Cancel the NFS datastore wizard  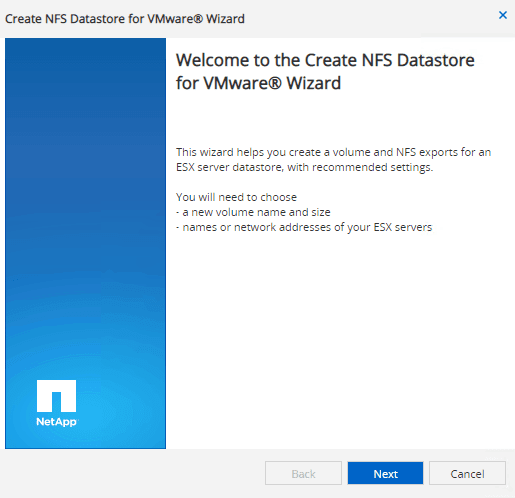[x=467, y=473]
